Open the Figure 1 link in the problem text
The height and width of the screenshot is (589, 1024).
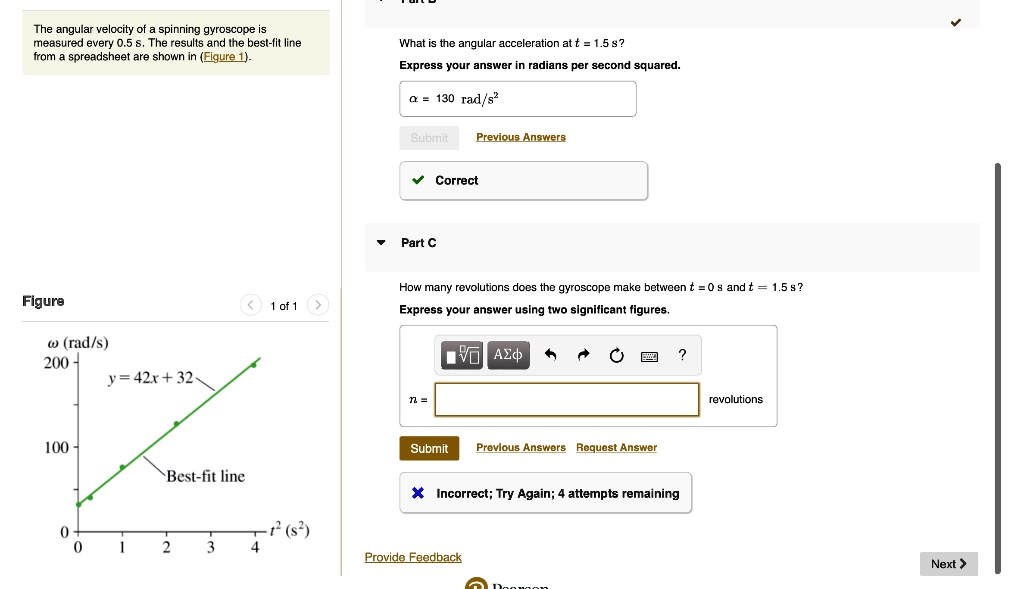coord(225,57)
